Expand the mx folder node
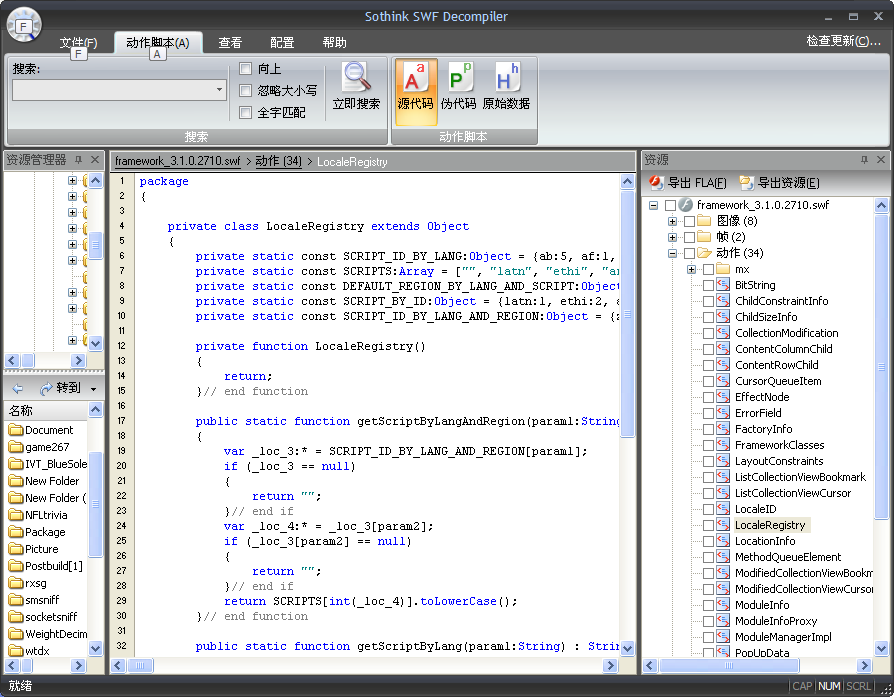894x697 pixels. [692, 269]
